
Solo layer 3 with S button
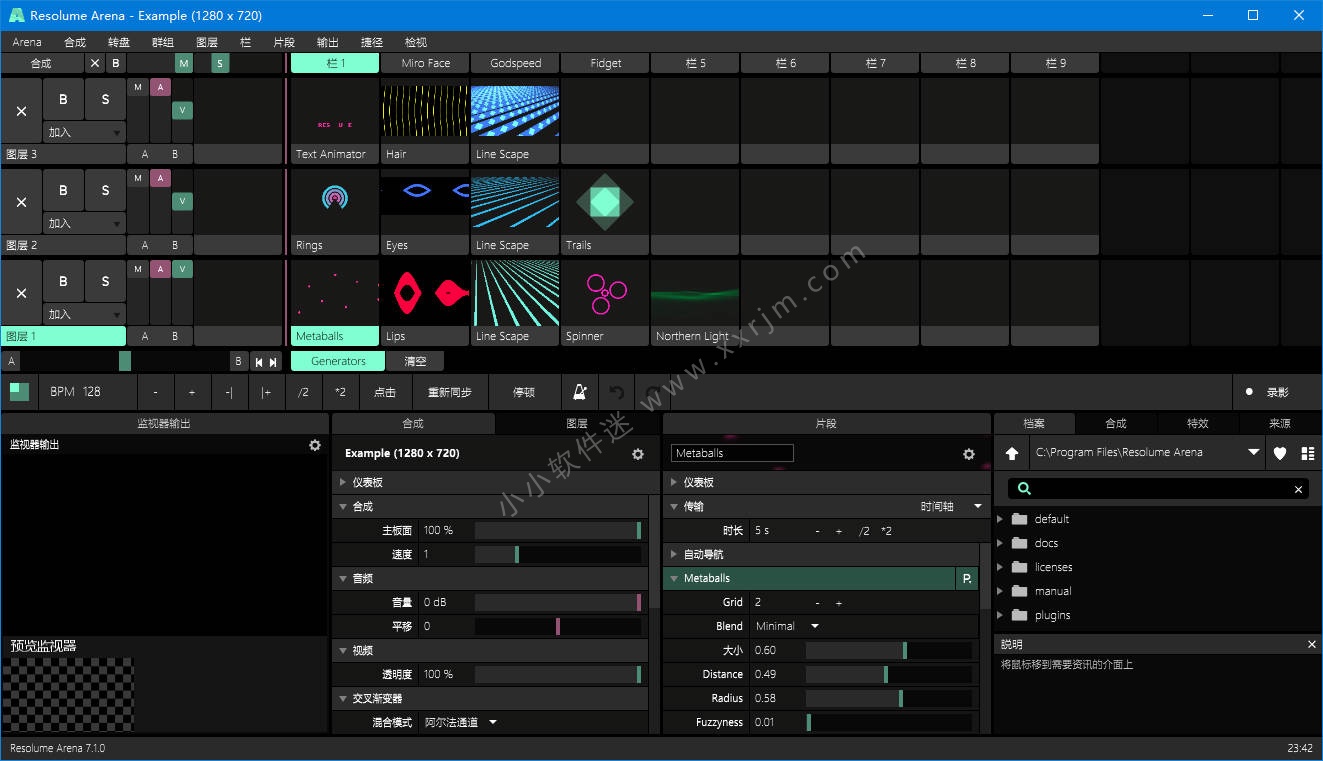point(105,99)
